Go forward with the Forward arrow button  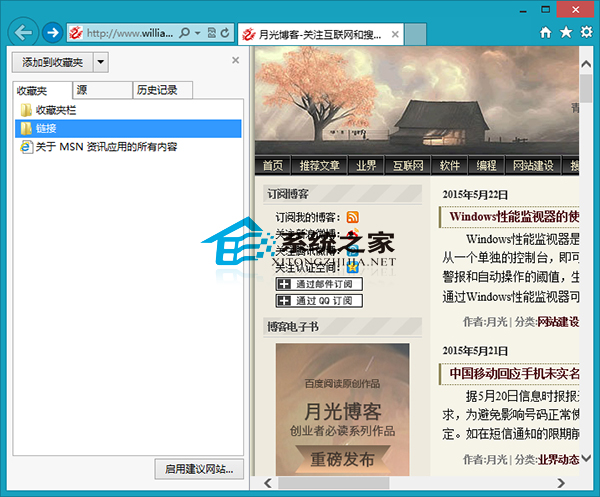[52, 33]
